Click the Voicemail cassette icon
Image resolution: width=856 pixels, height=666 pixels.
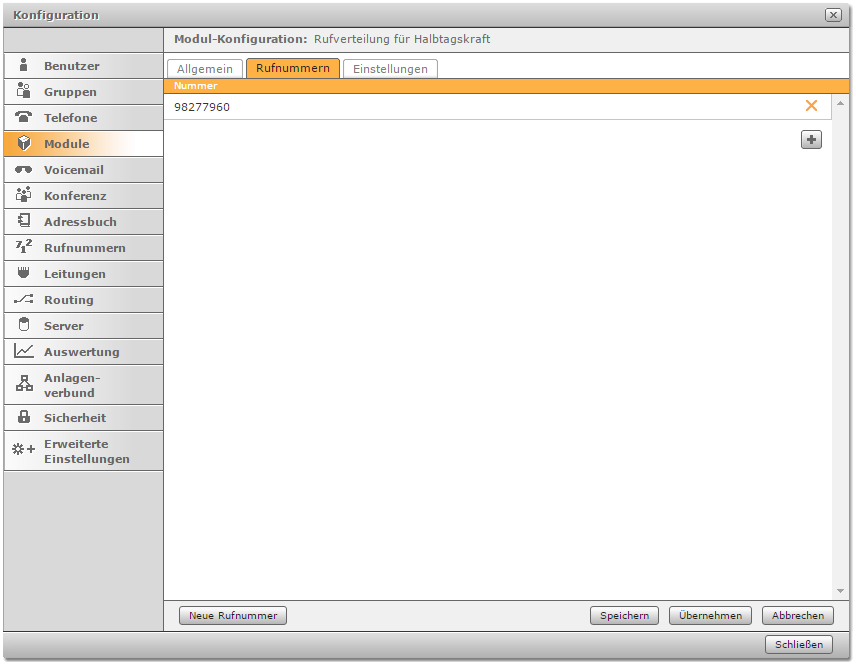tap(24, 170)
